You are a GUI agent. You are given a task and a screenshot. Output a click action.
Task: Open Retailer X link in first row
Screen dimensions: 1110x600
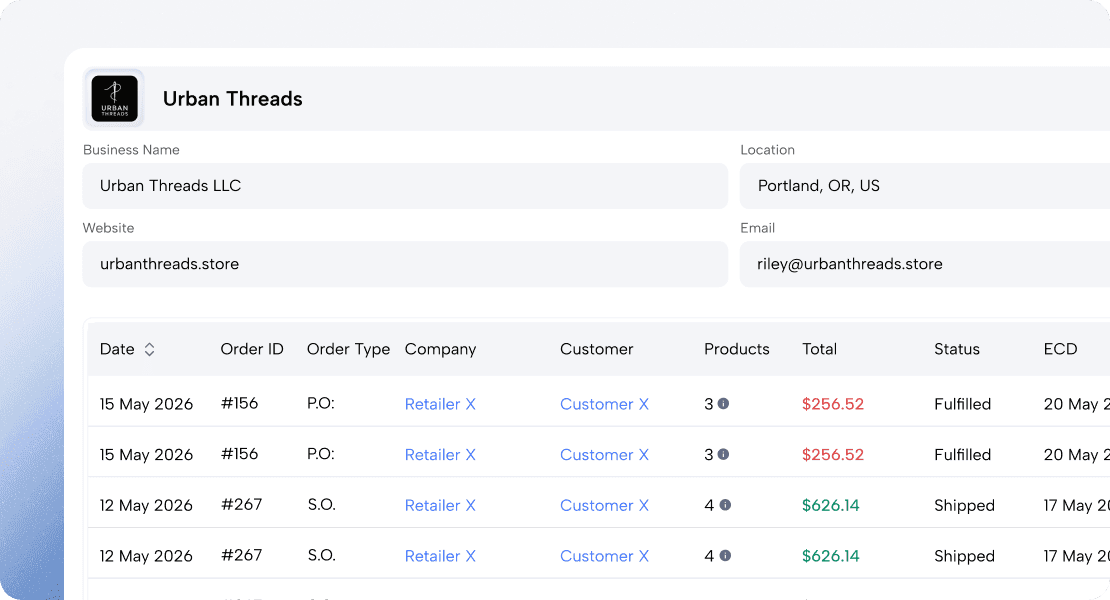(x=440, y=404)
